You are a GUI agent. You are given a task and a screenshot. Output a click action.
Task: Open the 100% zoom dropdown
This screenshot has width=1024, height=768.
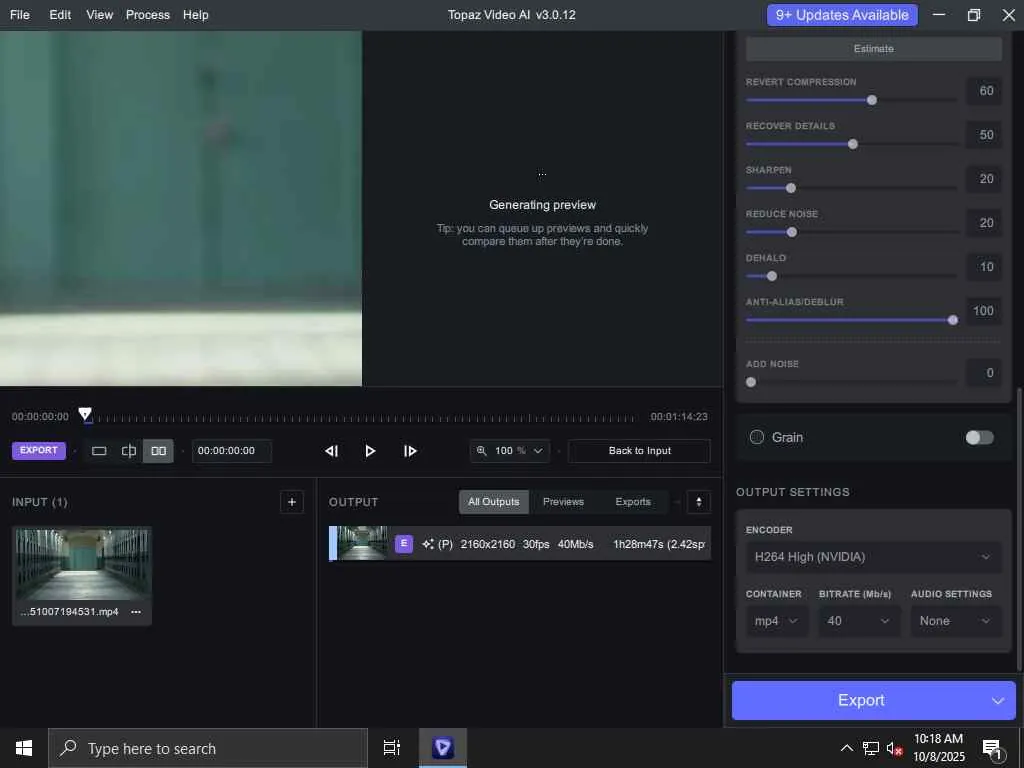point(510,451)
